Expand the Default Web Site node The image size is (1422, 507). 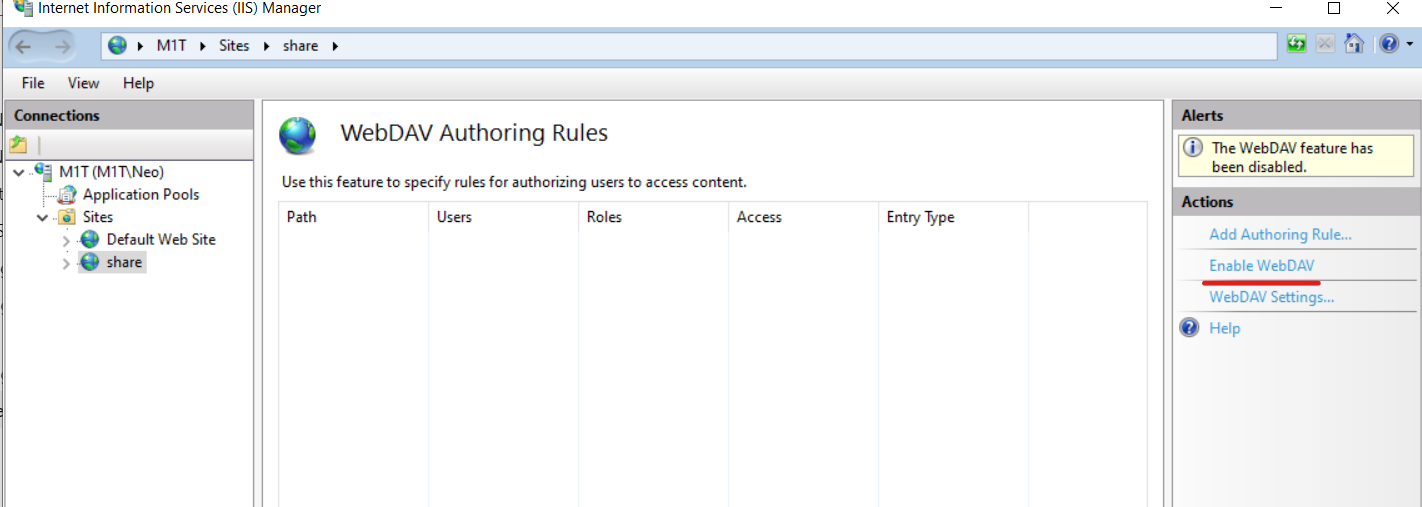[x=66, y=241]
